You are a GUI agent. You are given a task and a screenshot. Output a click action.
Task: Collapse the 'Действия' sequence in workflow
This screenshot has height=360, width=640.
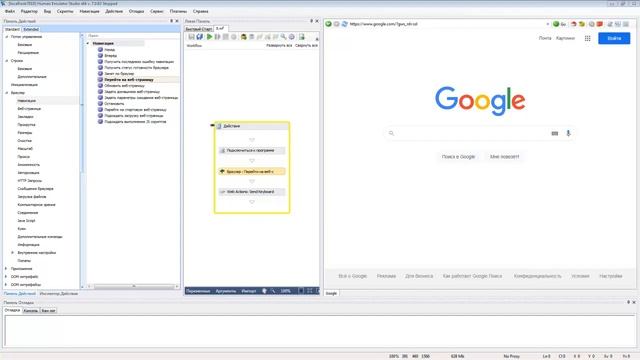coord(212,125)
